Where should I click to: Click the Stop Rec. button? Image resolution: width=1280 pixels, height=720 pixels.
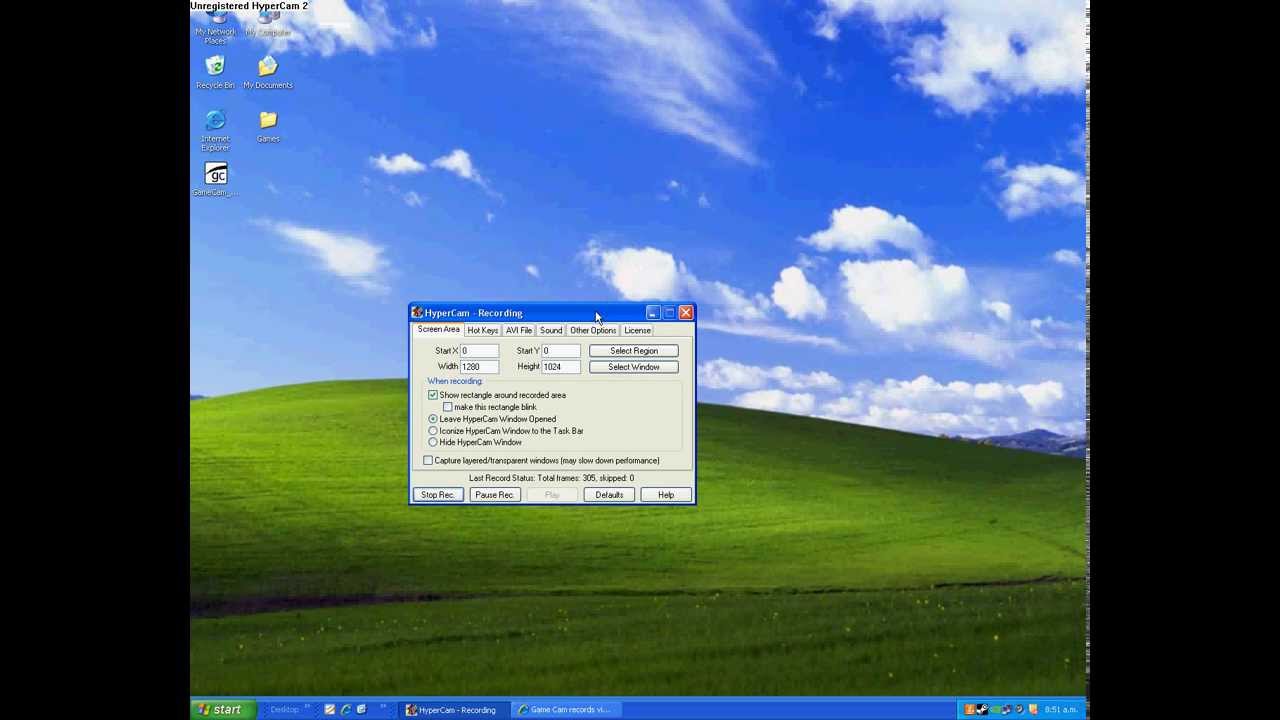pyautogui.click(x=438, y=495)
